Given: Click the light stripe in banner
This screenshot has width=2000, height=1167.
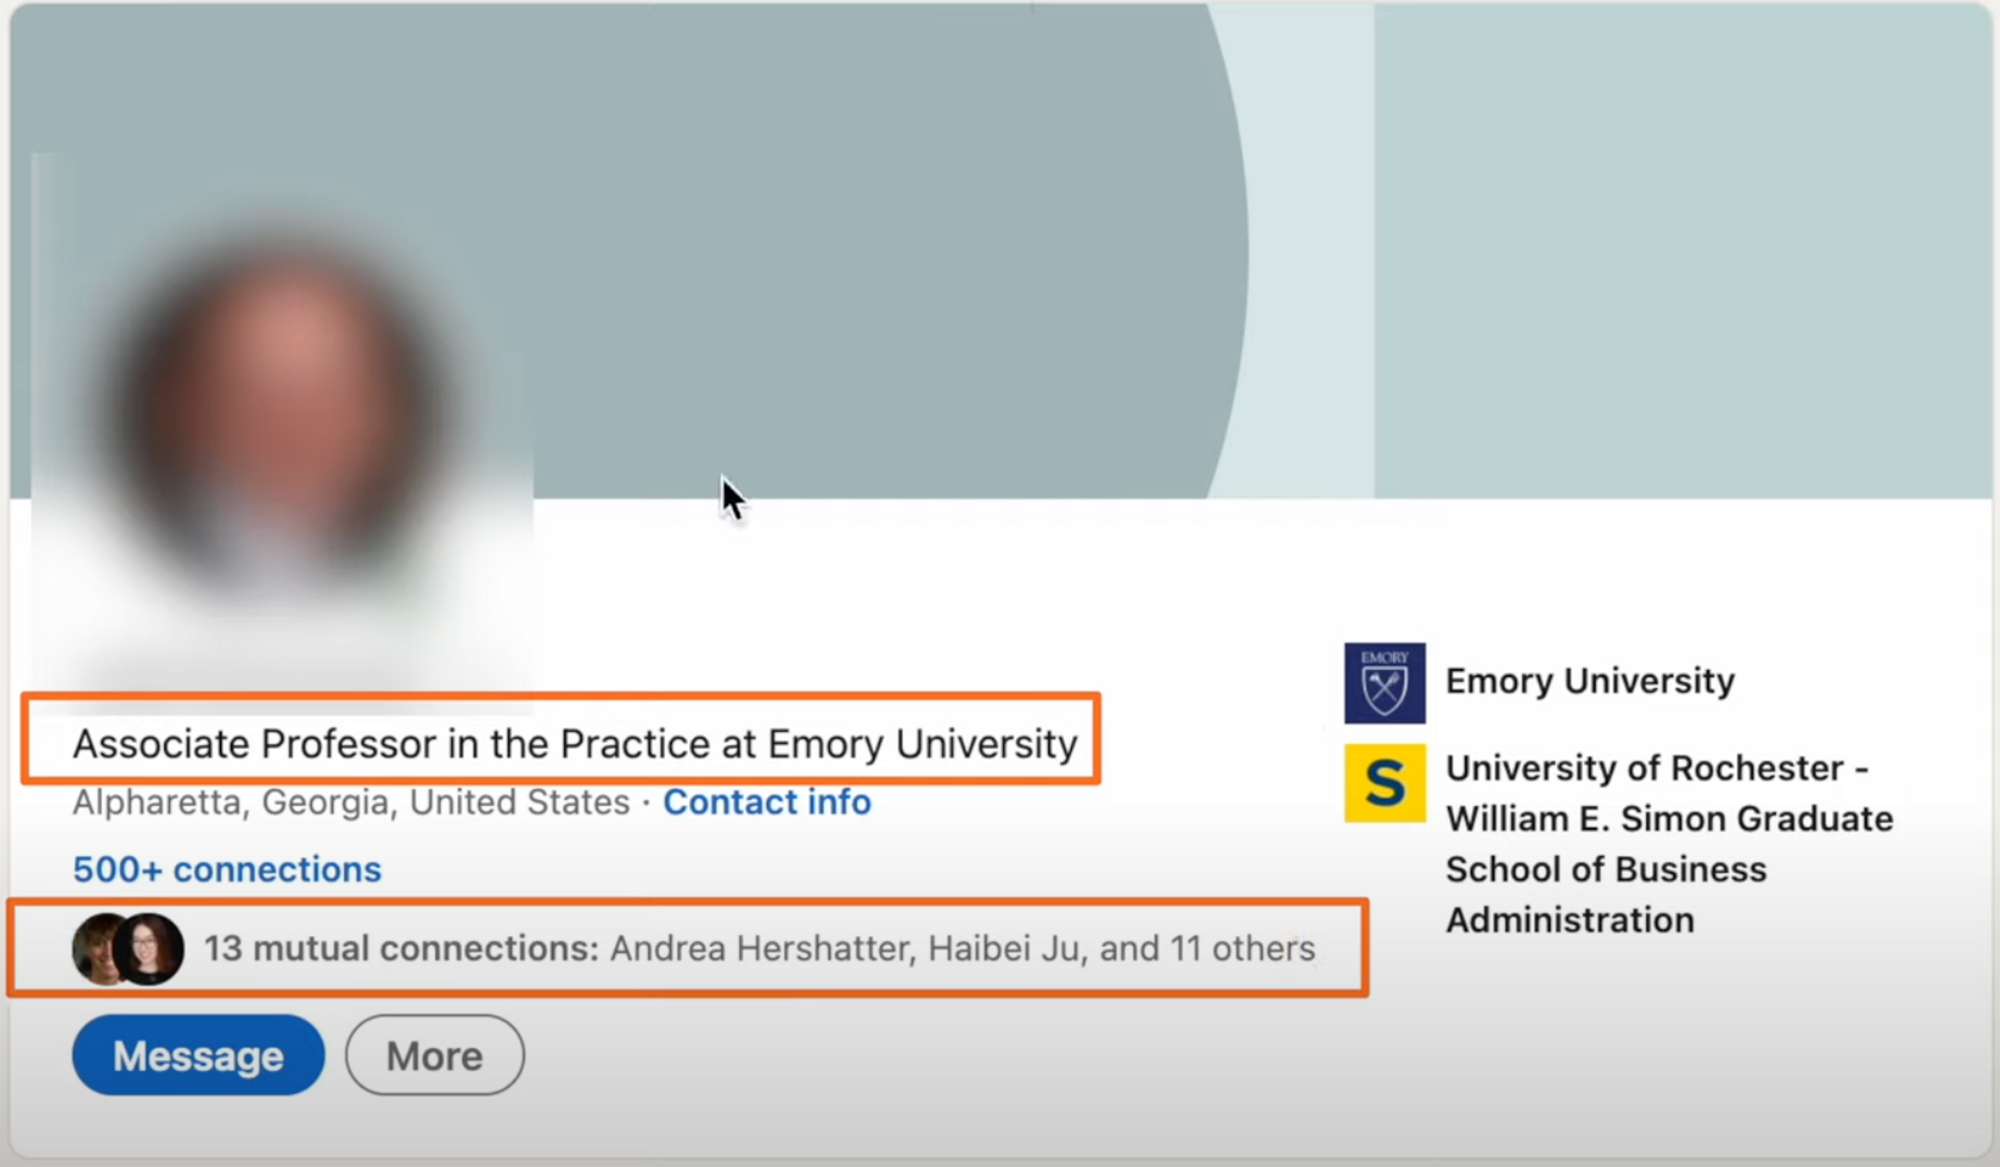Looking at the screenshot, I should (1310, 250).
